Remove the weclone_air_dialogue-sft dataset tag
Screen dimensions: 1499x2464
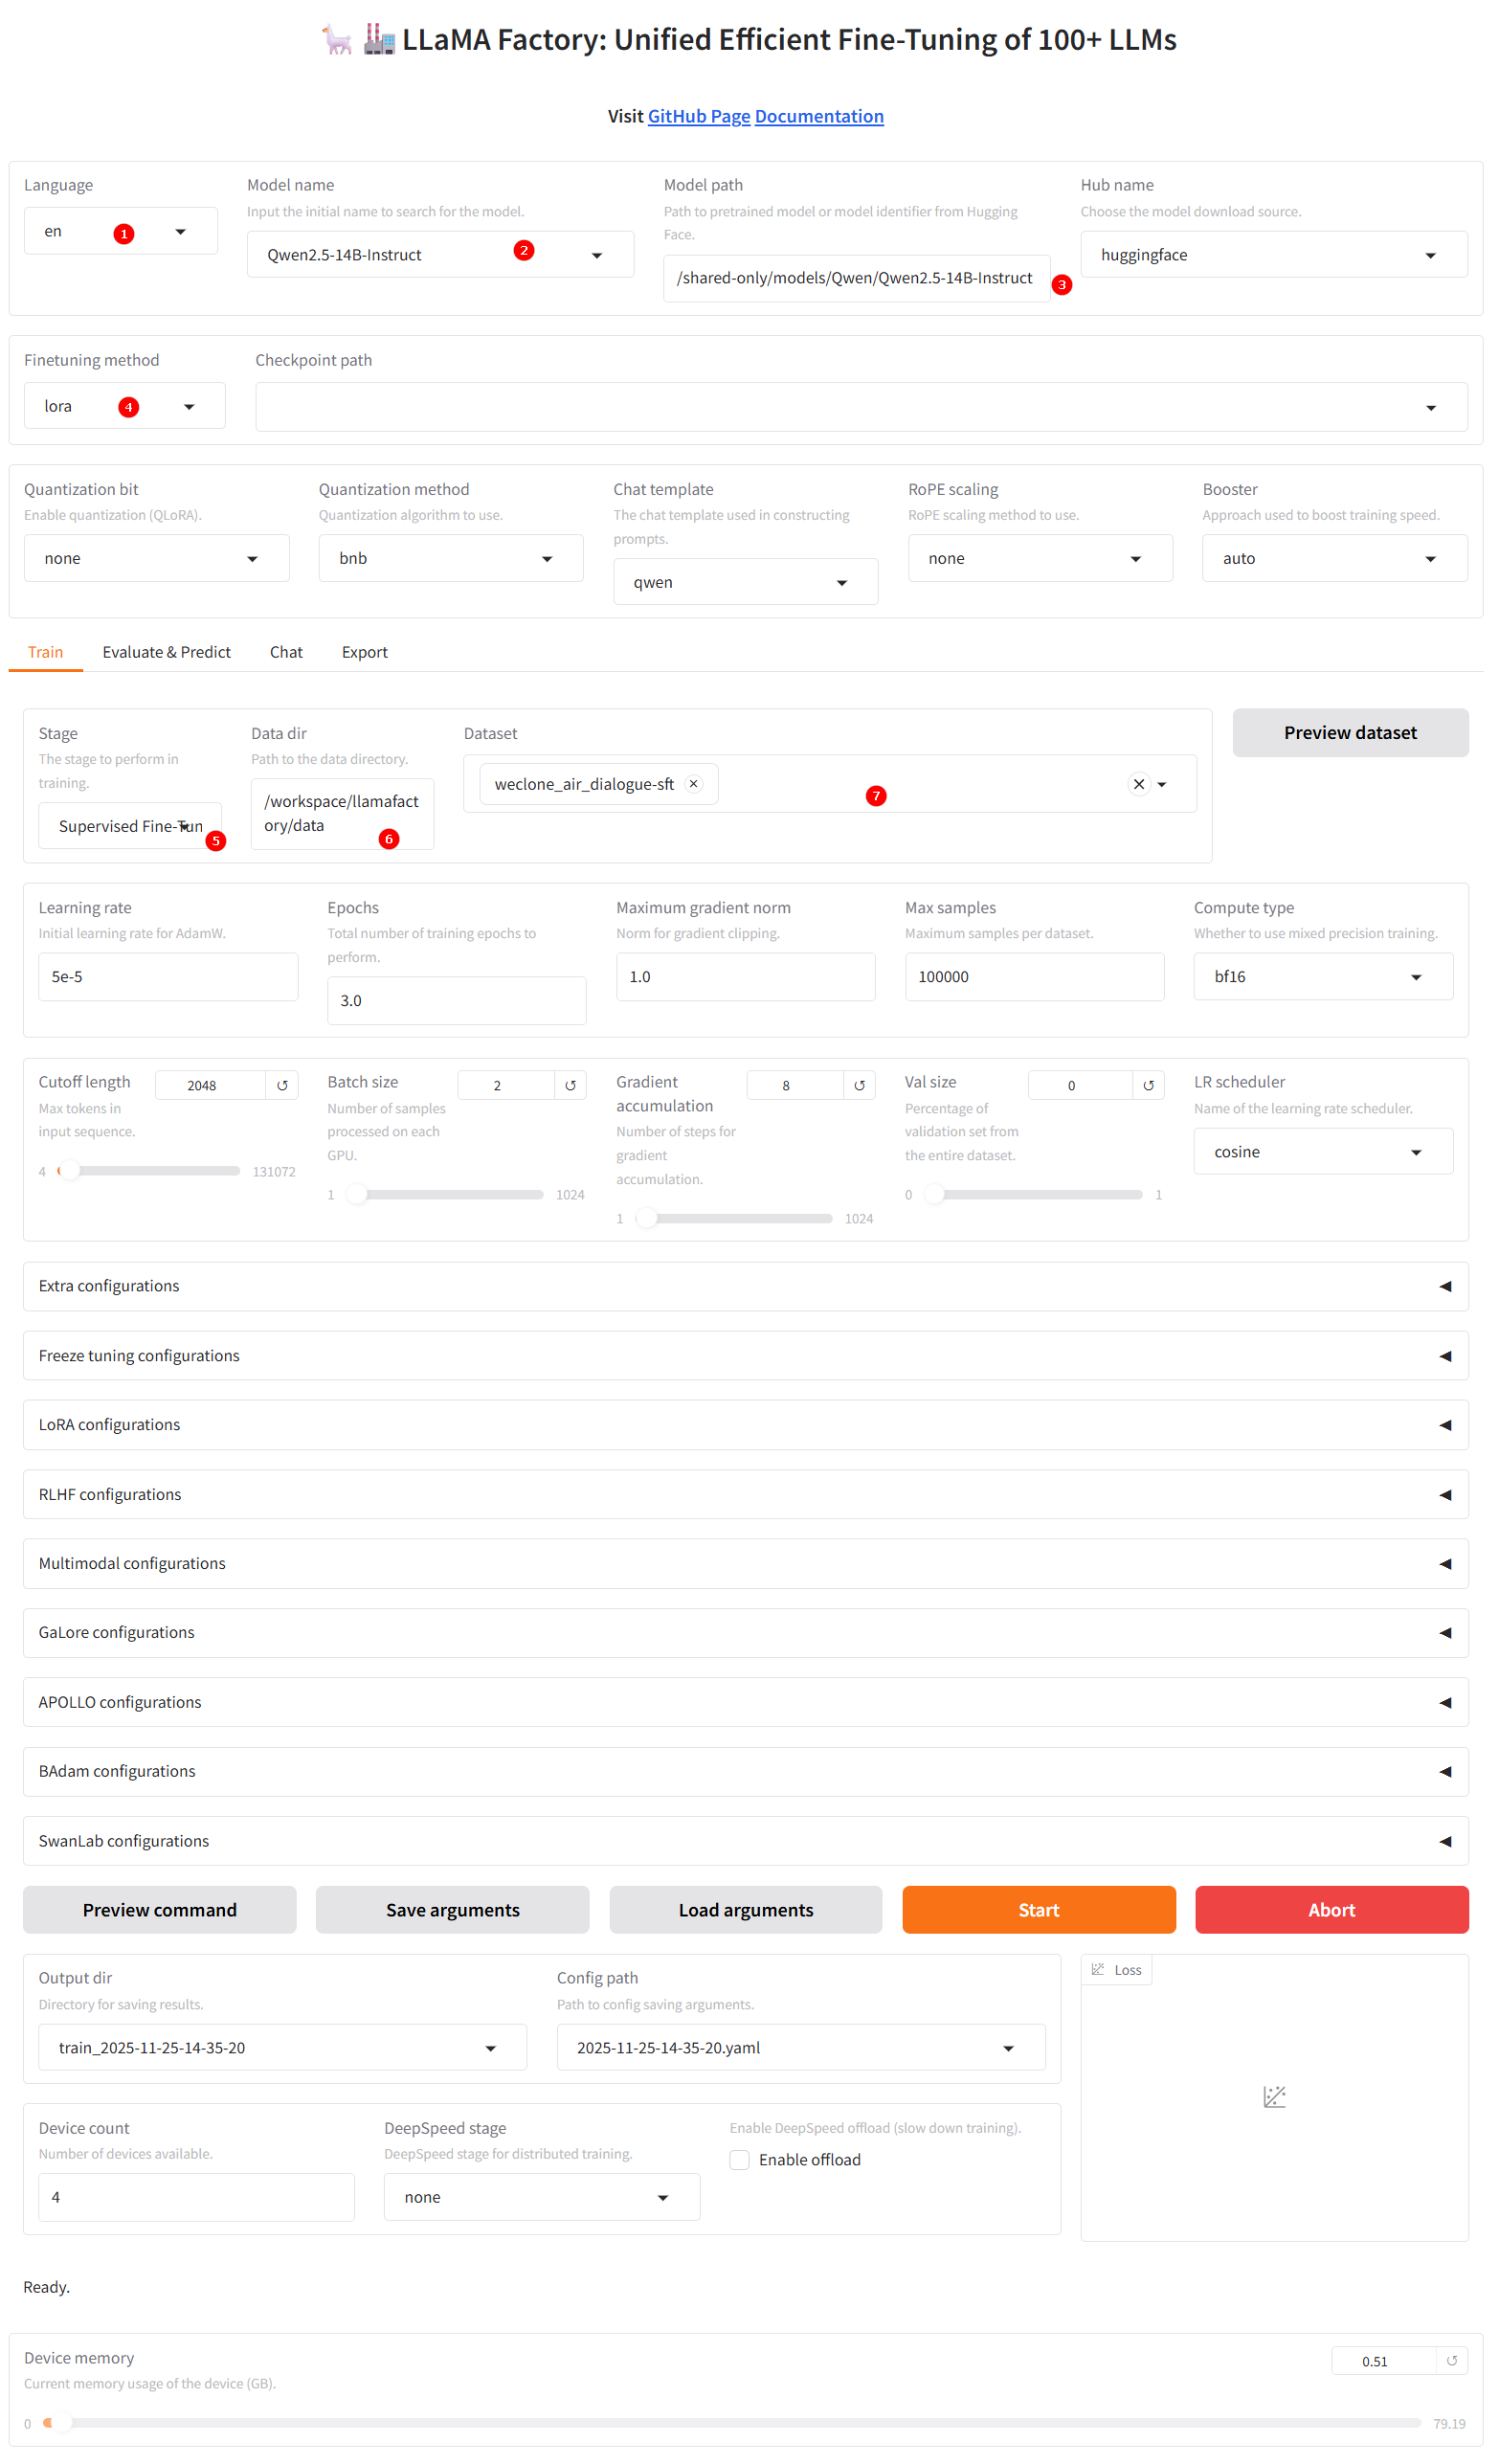[696, 787]
